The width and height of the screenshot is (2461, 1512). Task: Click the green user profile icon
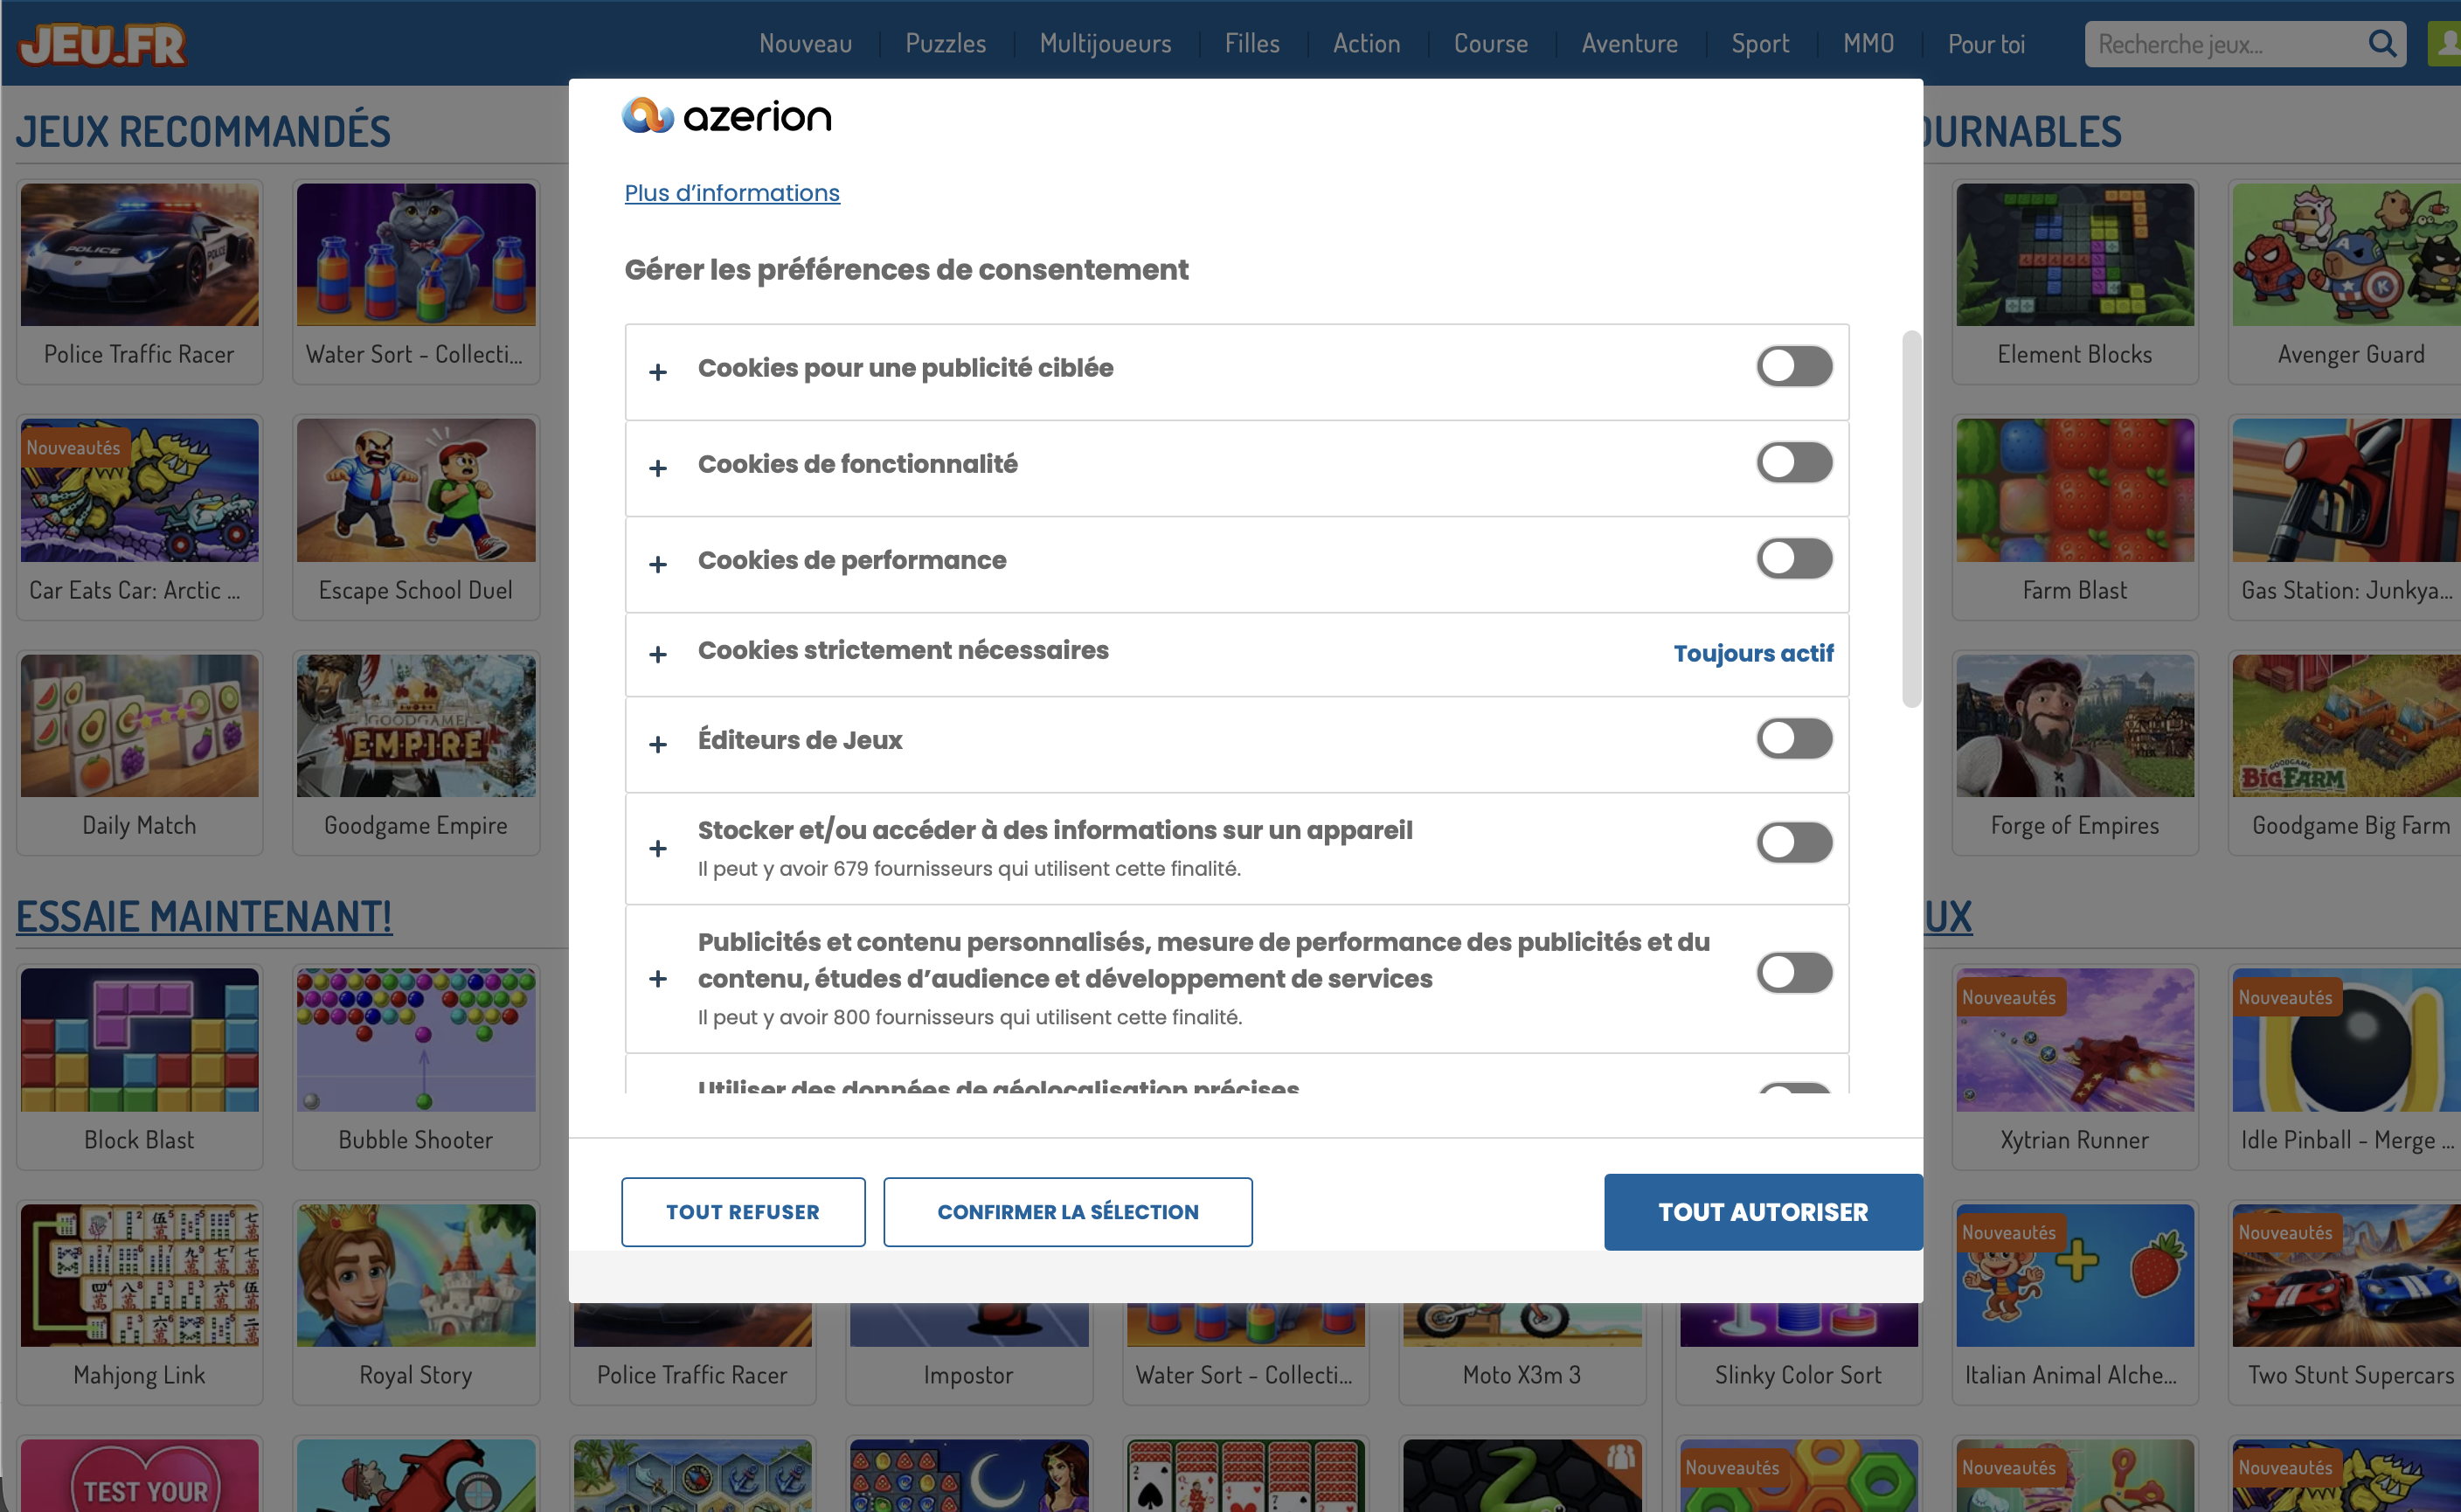2445,44
